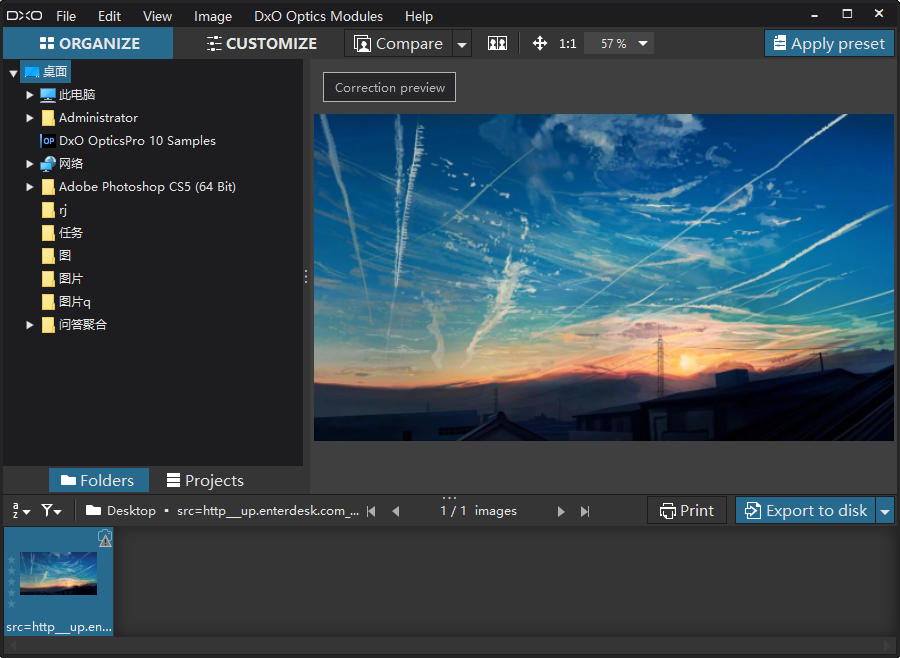Click Export to disk
Screen dimensions: 900x658
(805, 510)
